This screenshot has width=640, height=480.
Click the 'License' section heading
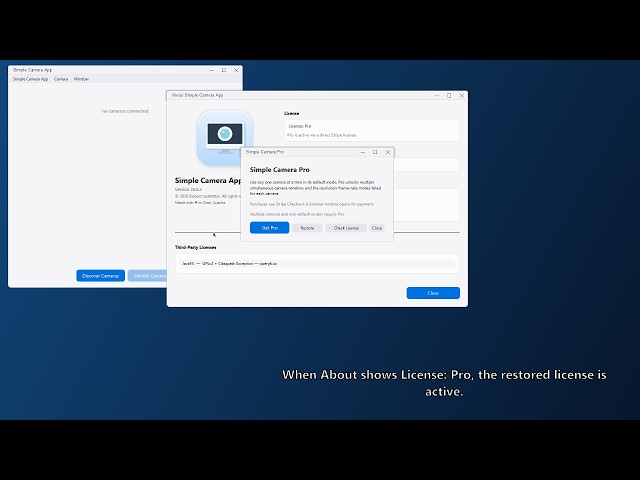point(291,113)
